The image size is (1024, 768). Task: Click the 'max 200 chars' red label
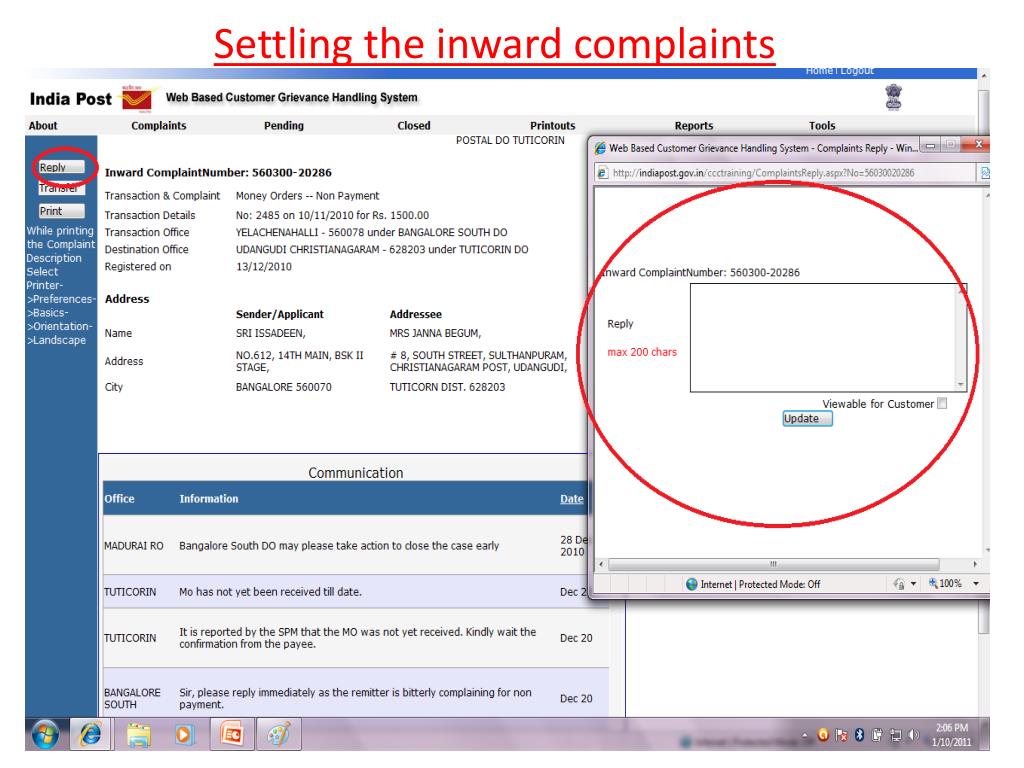pyautogui.click(x=642, y=352)
